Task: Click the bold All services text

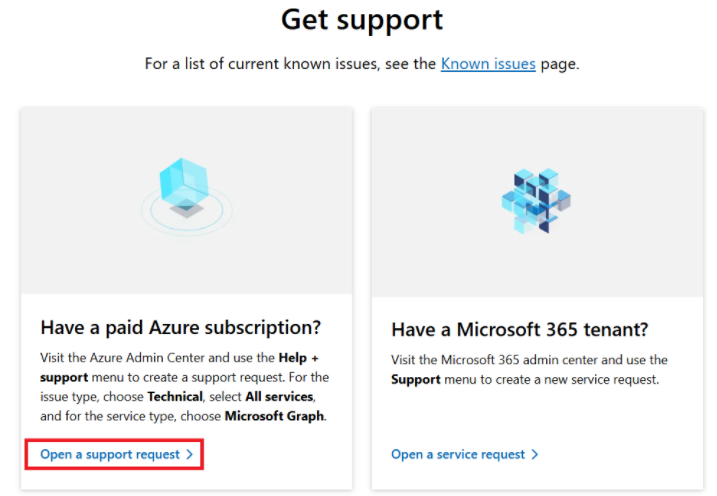Action: coord(279,396)
